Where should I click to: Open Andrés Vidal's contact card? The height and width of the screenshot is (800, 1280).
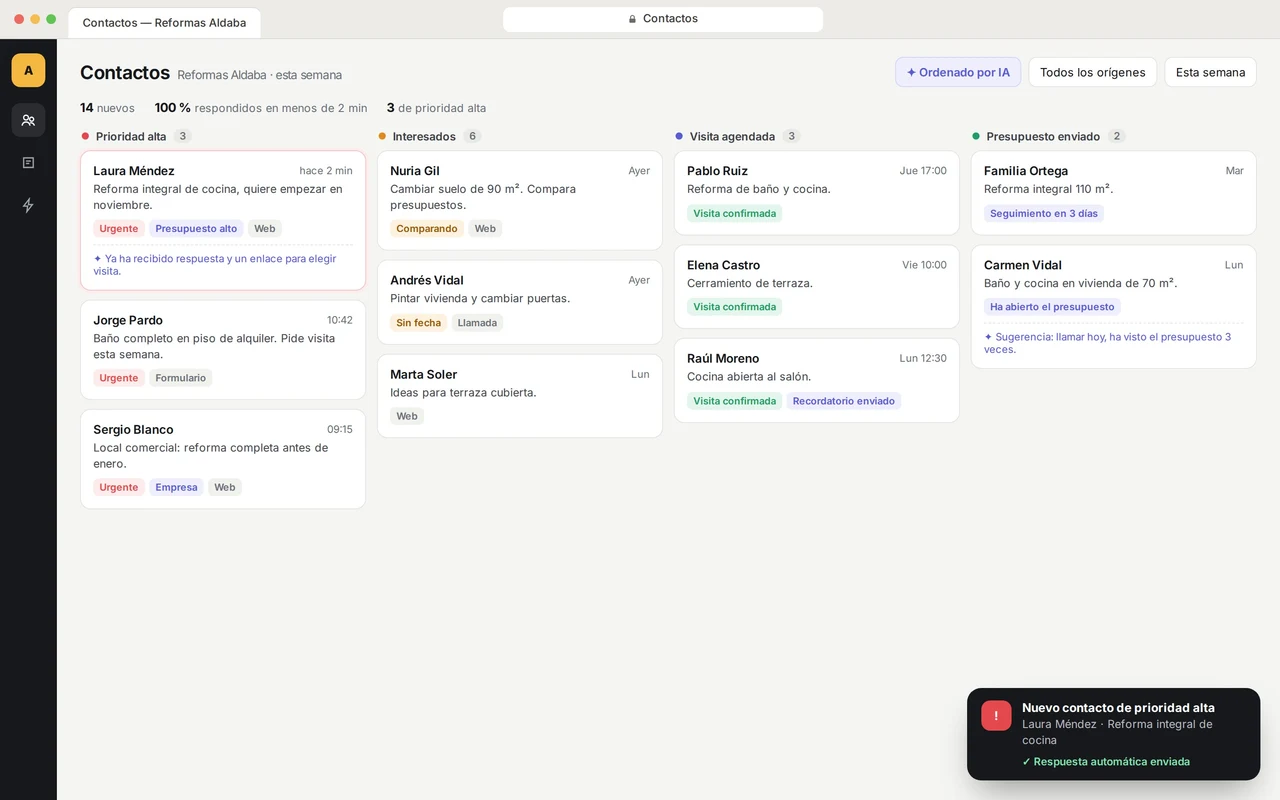tap(520, 302)
